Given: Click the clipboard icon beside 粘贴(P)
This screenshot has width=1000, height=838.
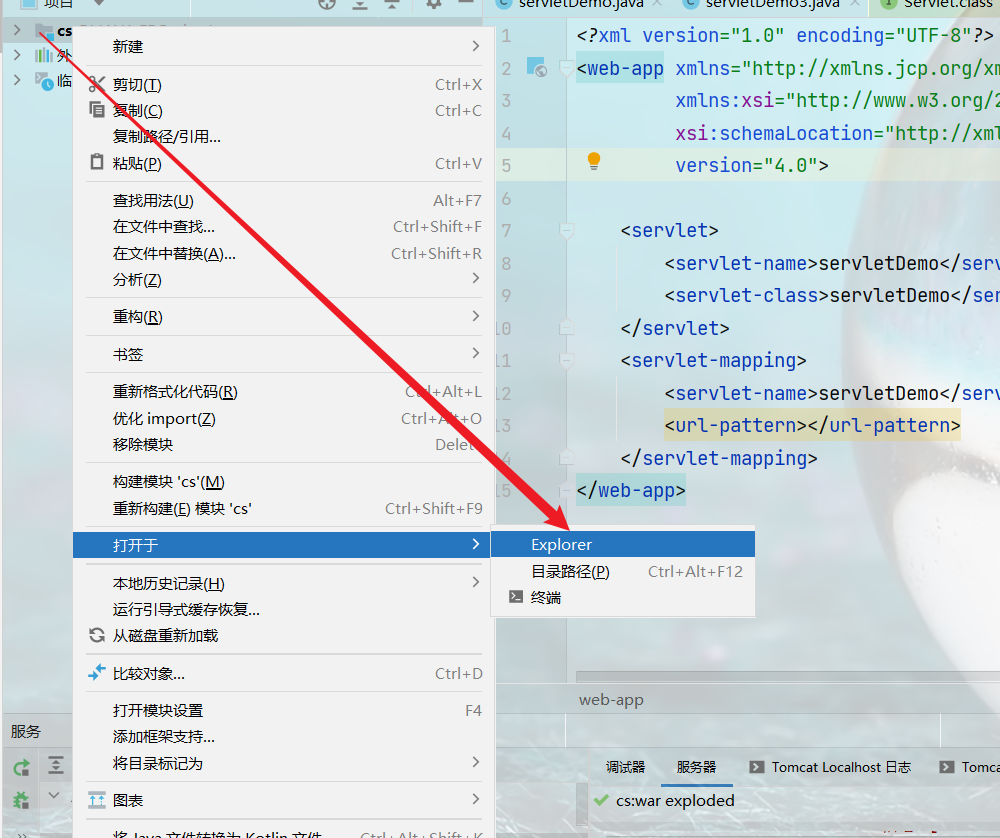Looking at the screenshot, I should tap(96, 162).
